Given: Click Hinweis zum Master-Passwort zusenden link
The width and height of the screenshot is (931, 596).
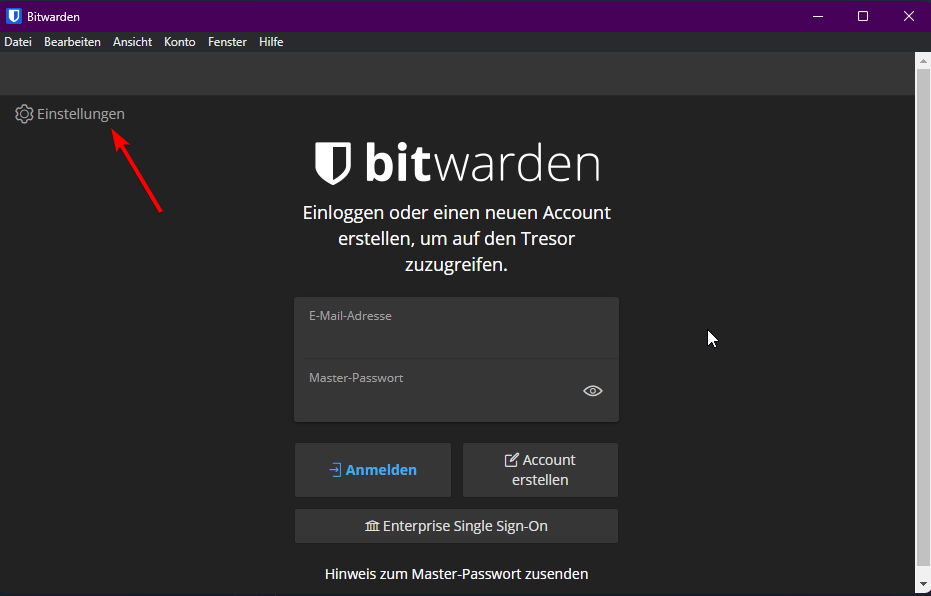Looking at the screenshot, I should pyautogui.click(x=456, y=574).
